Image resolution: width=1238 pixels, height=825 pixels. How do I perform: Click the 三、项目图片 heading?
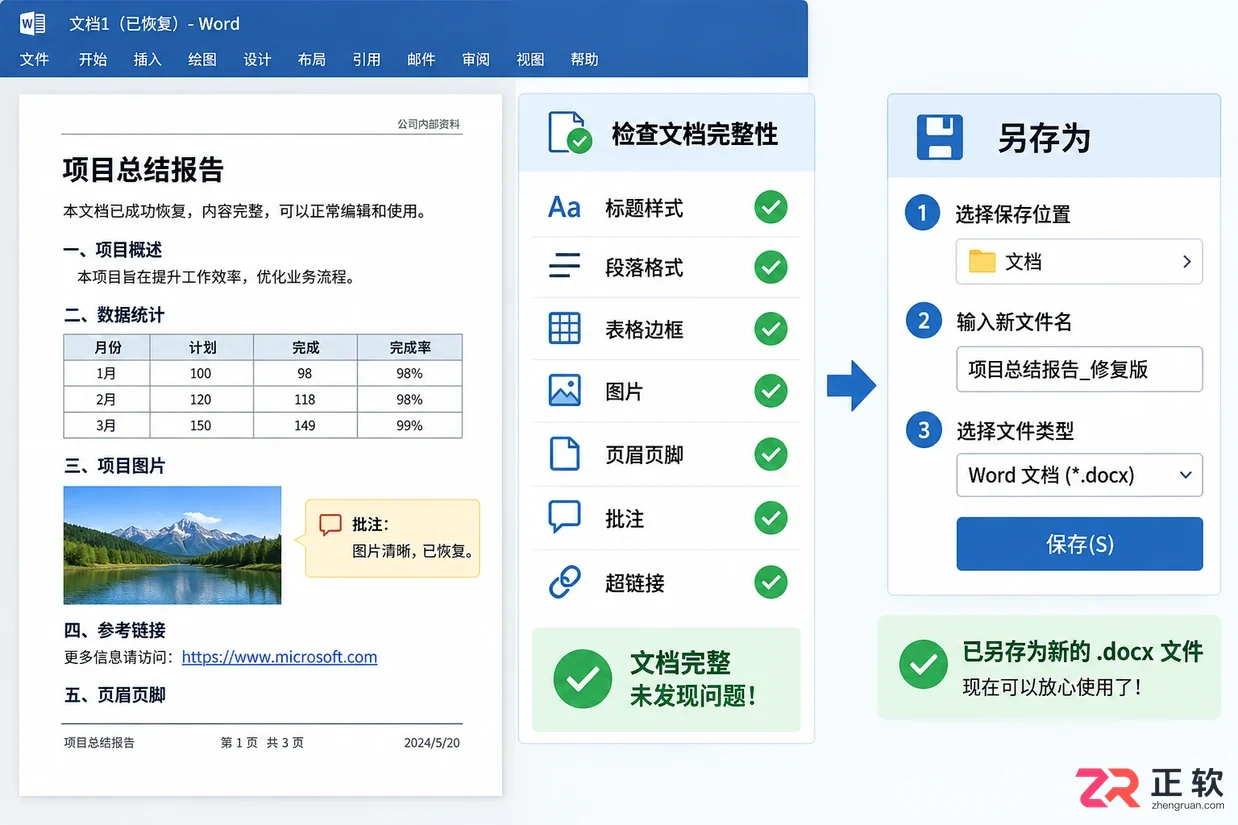[x=114, y=466]
